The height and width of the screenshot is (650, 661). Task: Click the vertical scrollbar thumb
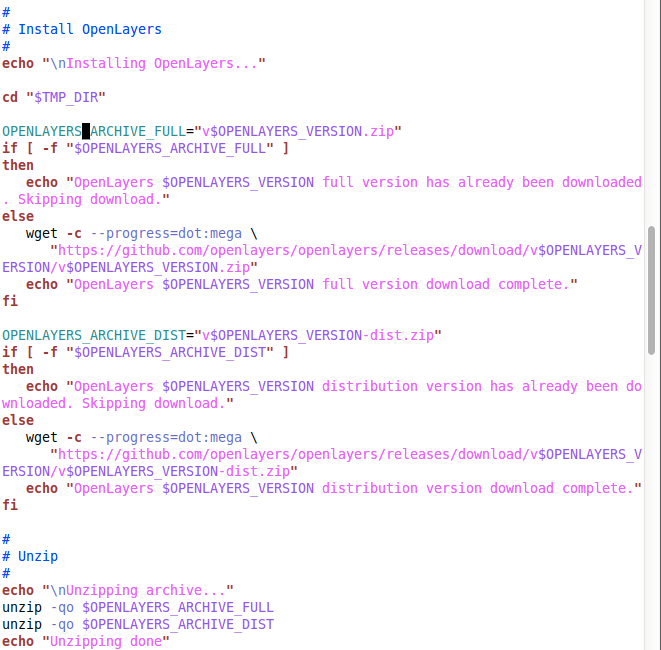651,290
